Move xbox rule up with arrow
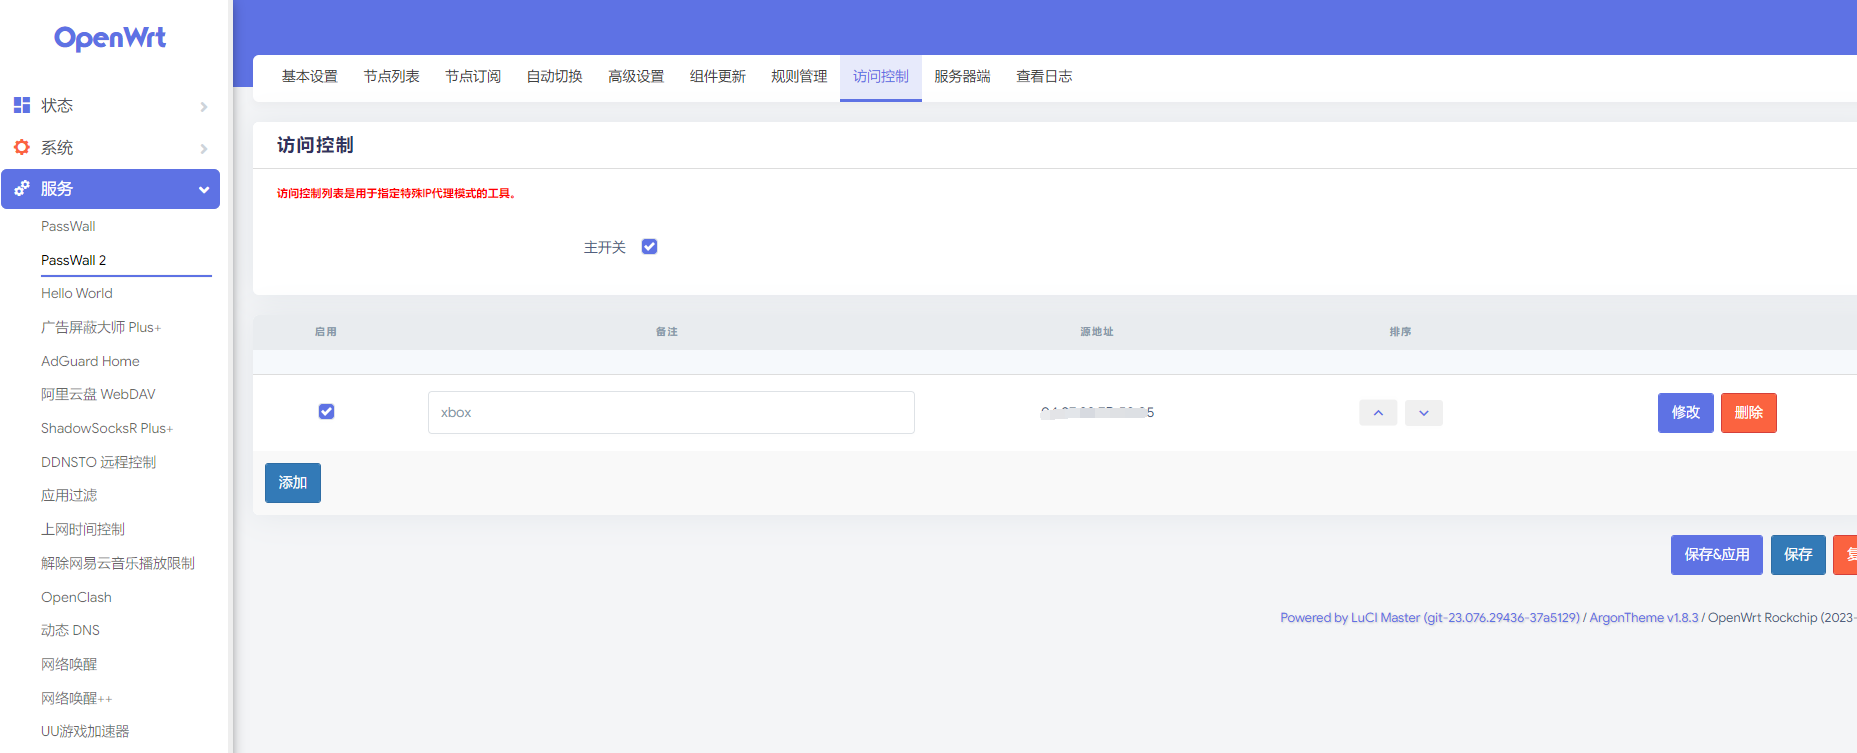Screen dimensions: 1857x753 pos(1378,413)
